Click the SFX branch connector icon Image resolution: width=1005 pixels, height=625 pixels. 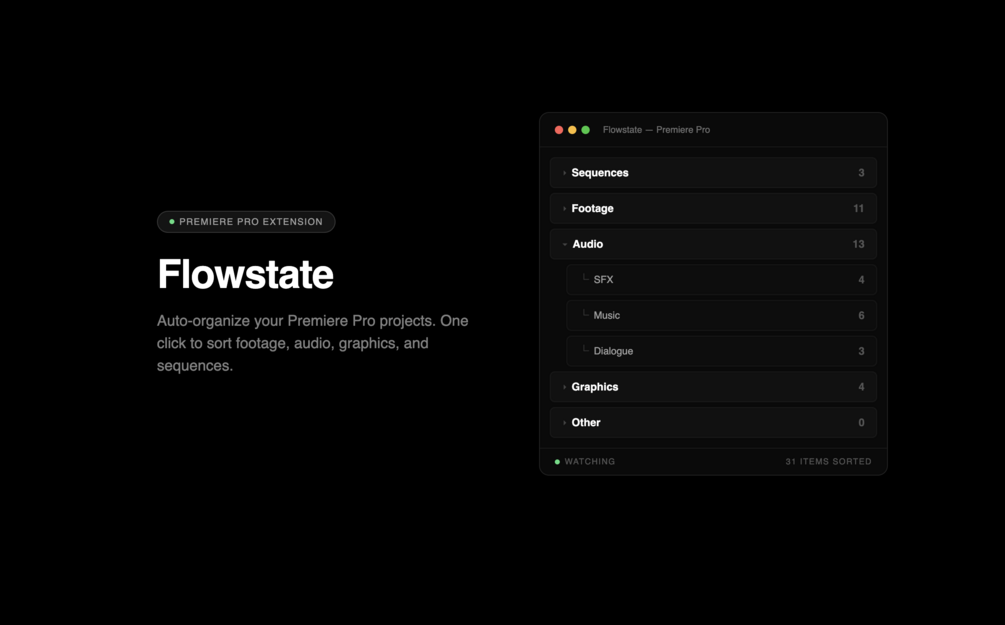tap(585, 278)
